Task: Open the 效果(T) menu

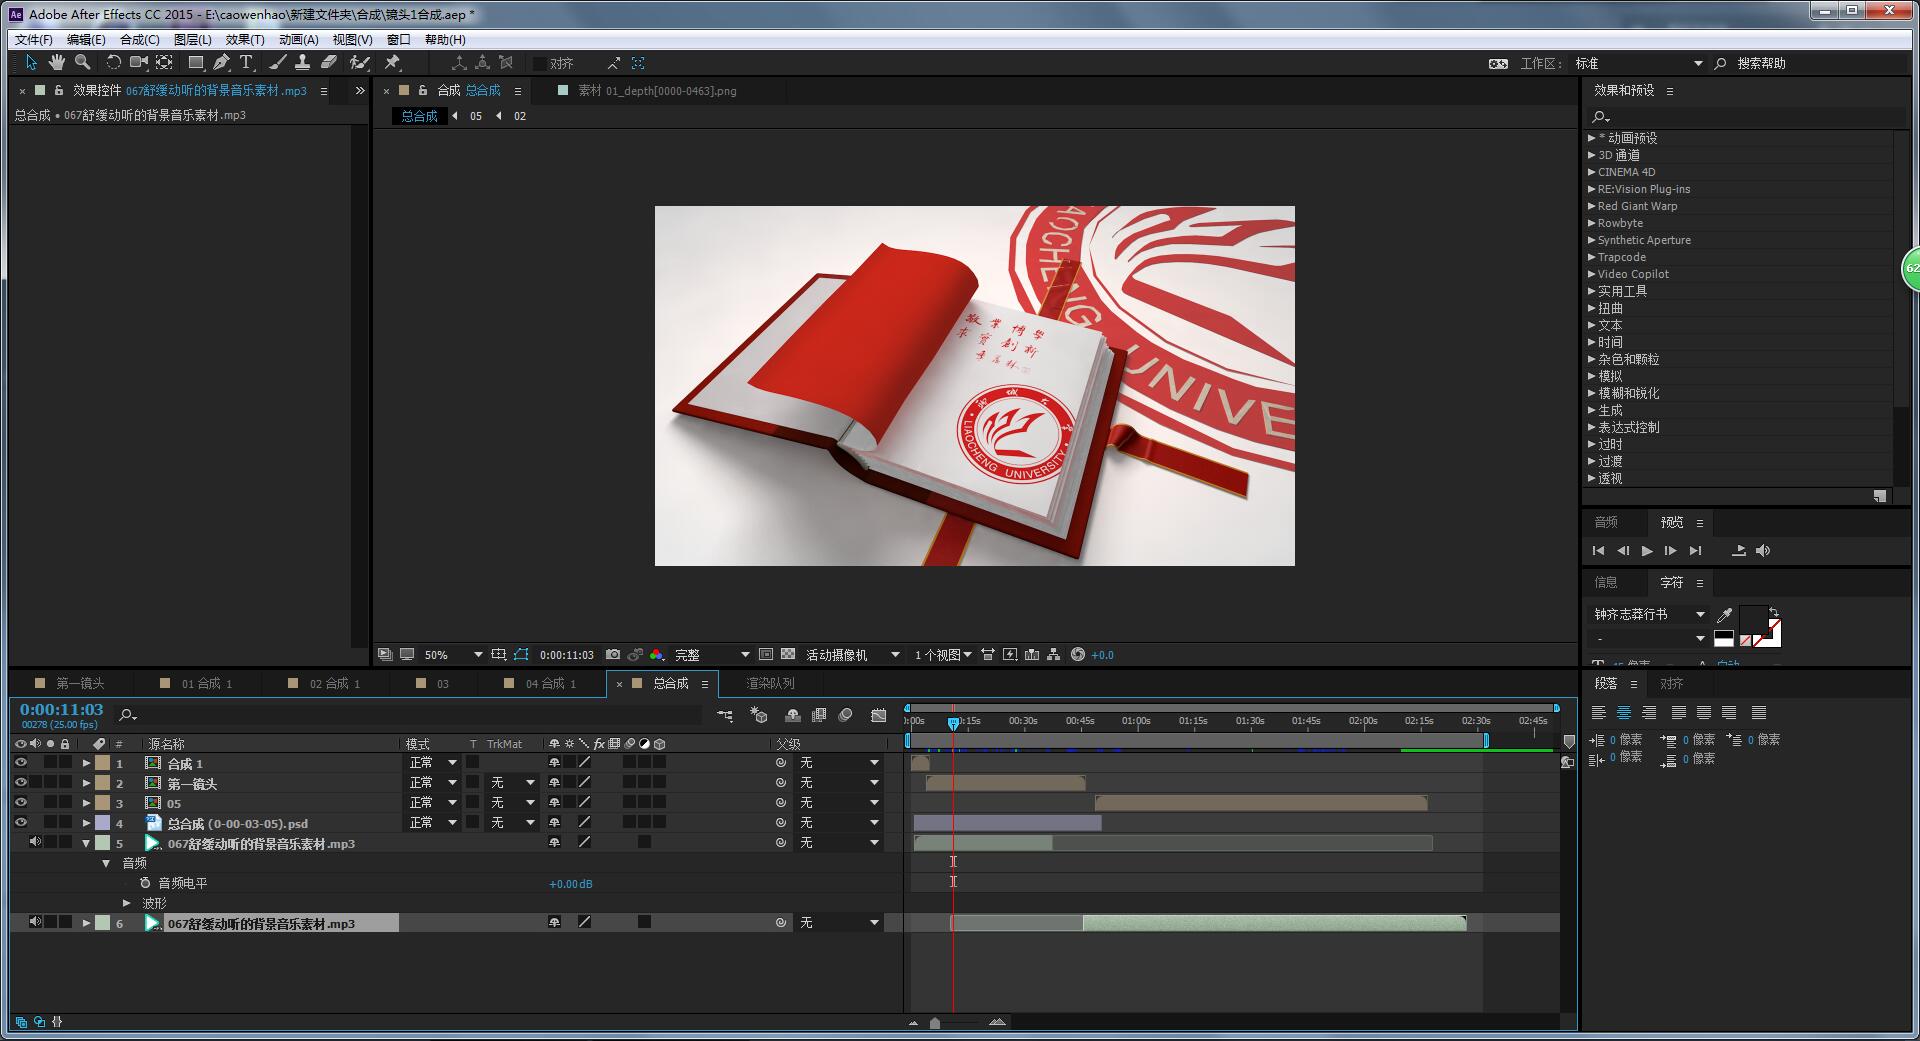Action: pyautogui.click(x=245, y=40)
